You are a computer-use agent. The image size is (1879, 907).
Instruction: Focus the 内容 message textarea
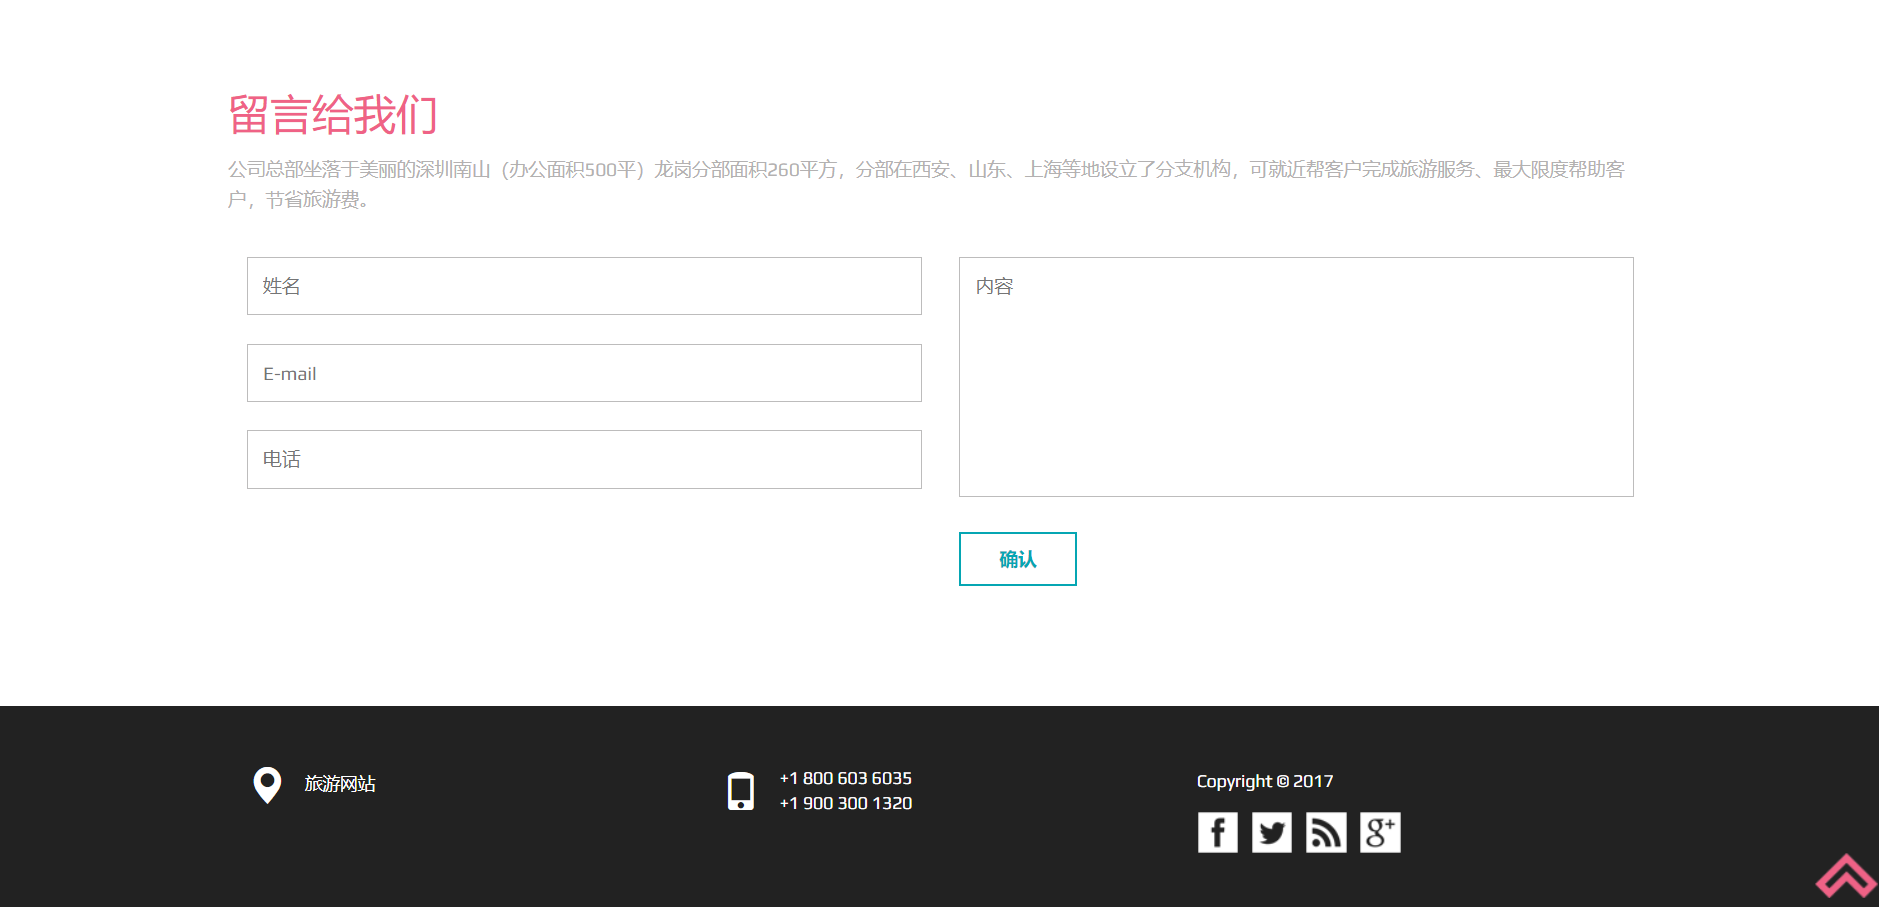click(x=1296, y=377)
